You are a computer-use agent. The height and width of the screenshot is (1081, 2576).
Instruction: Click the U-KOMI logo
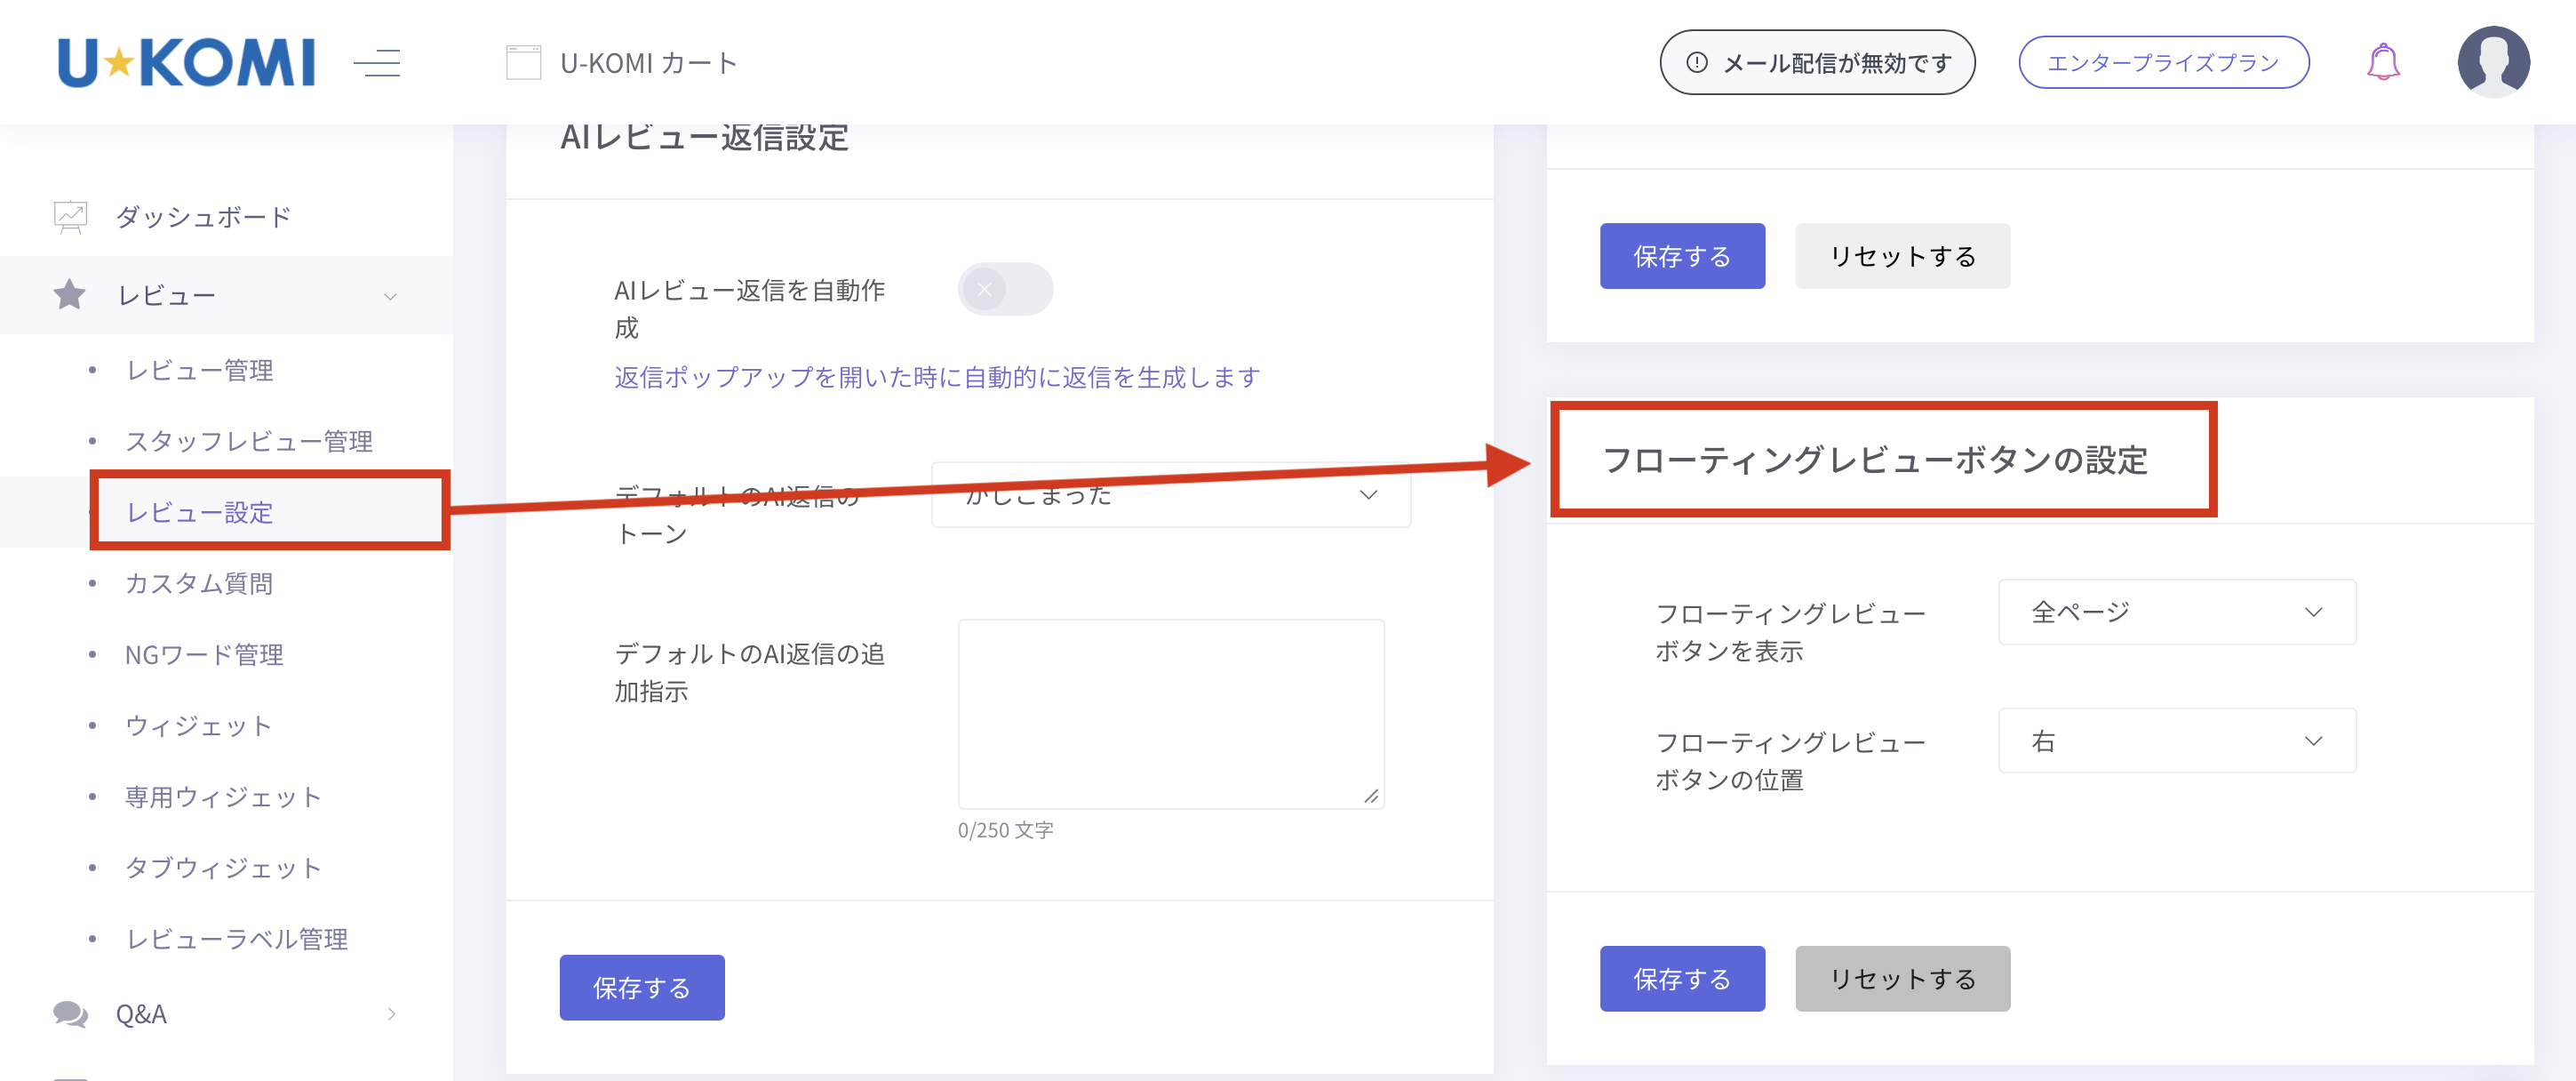tap(187, 62)
